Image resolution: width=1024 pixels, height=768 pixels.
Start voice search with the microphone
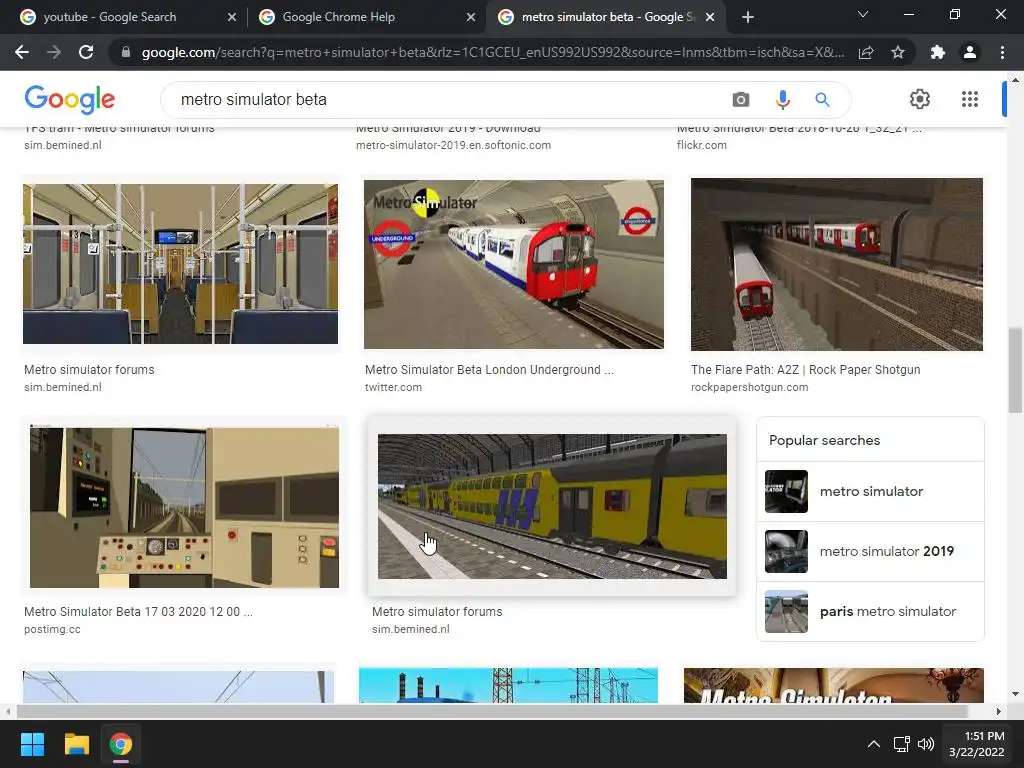click(x=782, y=99)
